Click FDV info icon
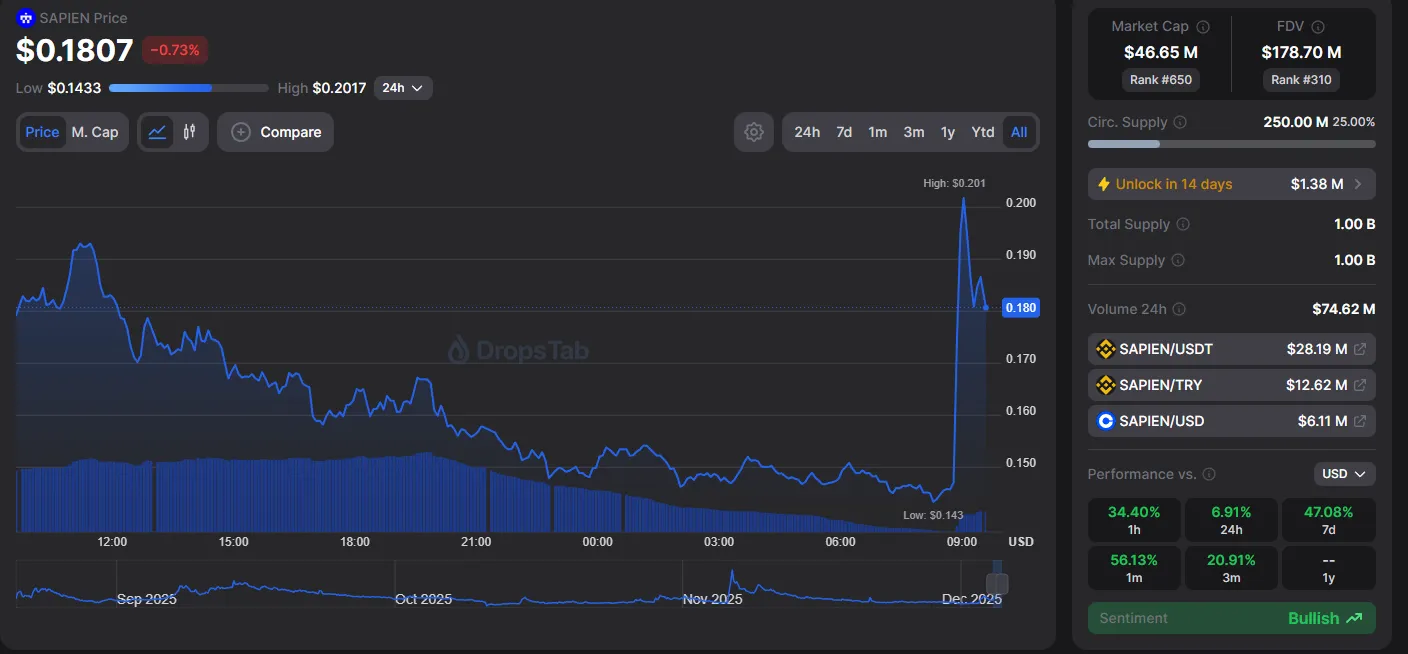 pyautogui.click(x=1318, y=27)
